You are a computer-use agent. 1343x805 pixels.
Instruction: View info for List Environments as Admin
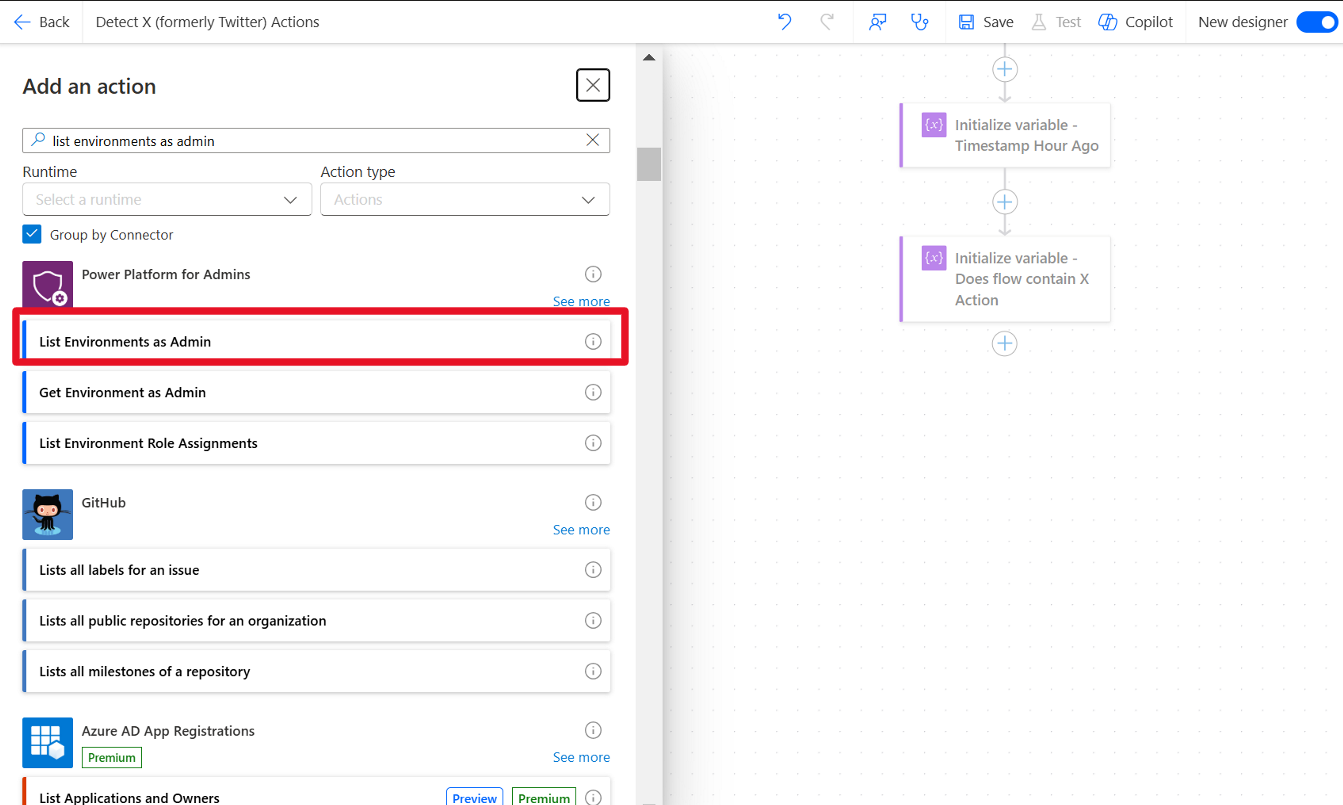593,341
